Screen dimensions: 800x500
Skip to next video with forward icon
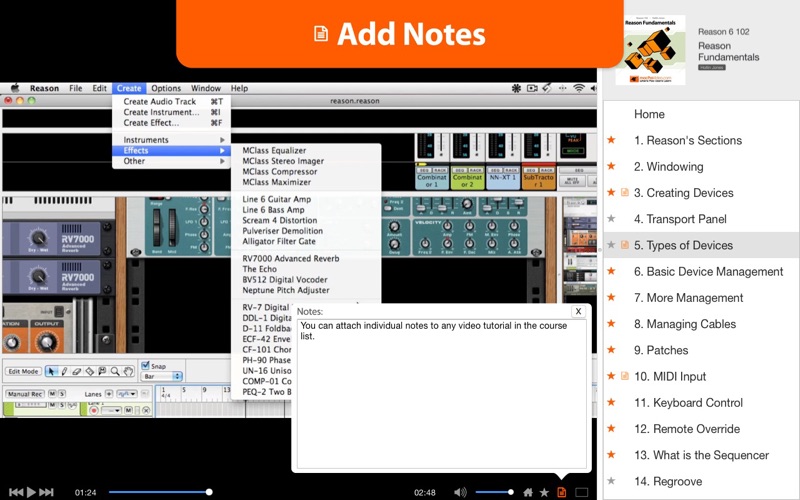pyautogui.click(x=46, y=492)
